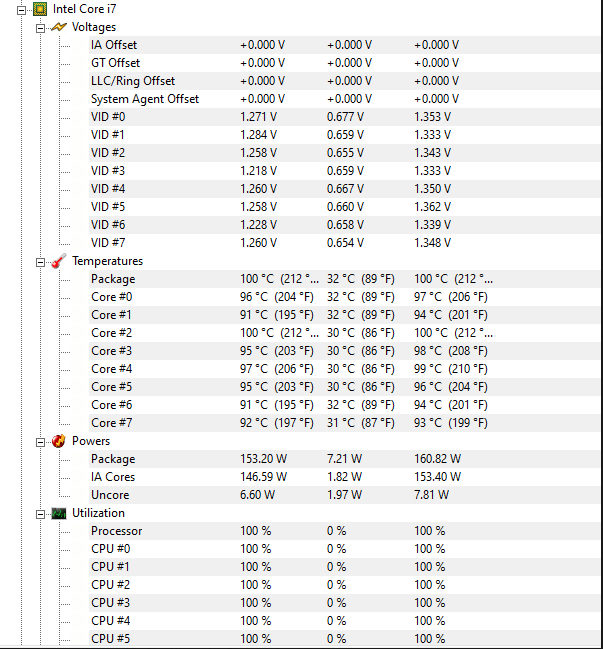Image resolution: width=603 pixels, height=649 pixels.
Task: Select the IA Cores power row
Action: coord(344,477)
